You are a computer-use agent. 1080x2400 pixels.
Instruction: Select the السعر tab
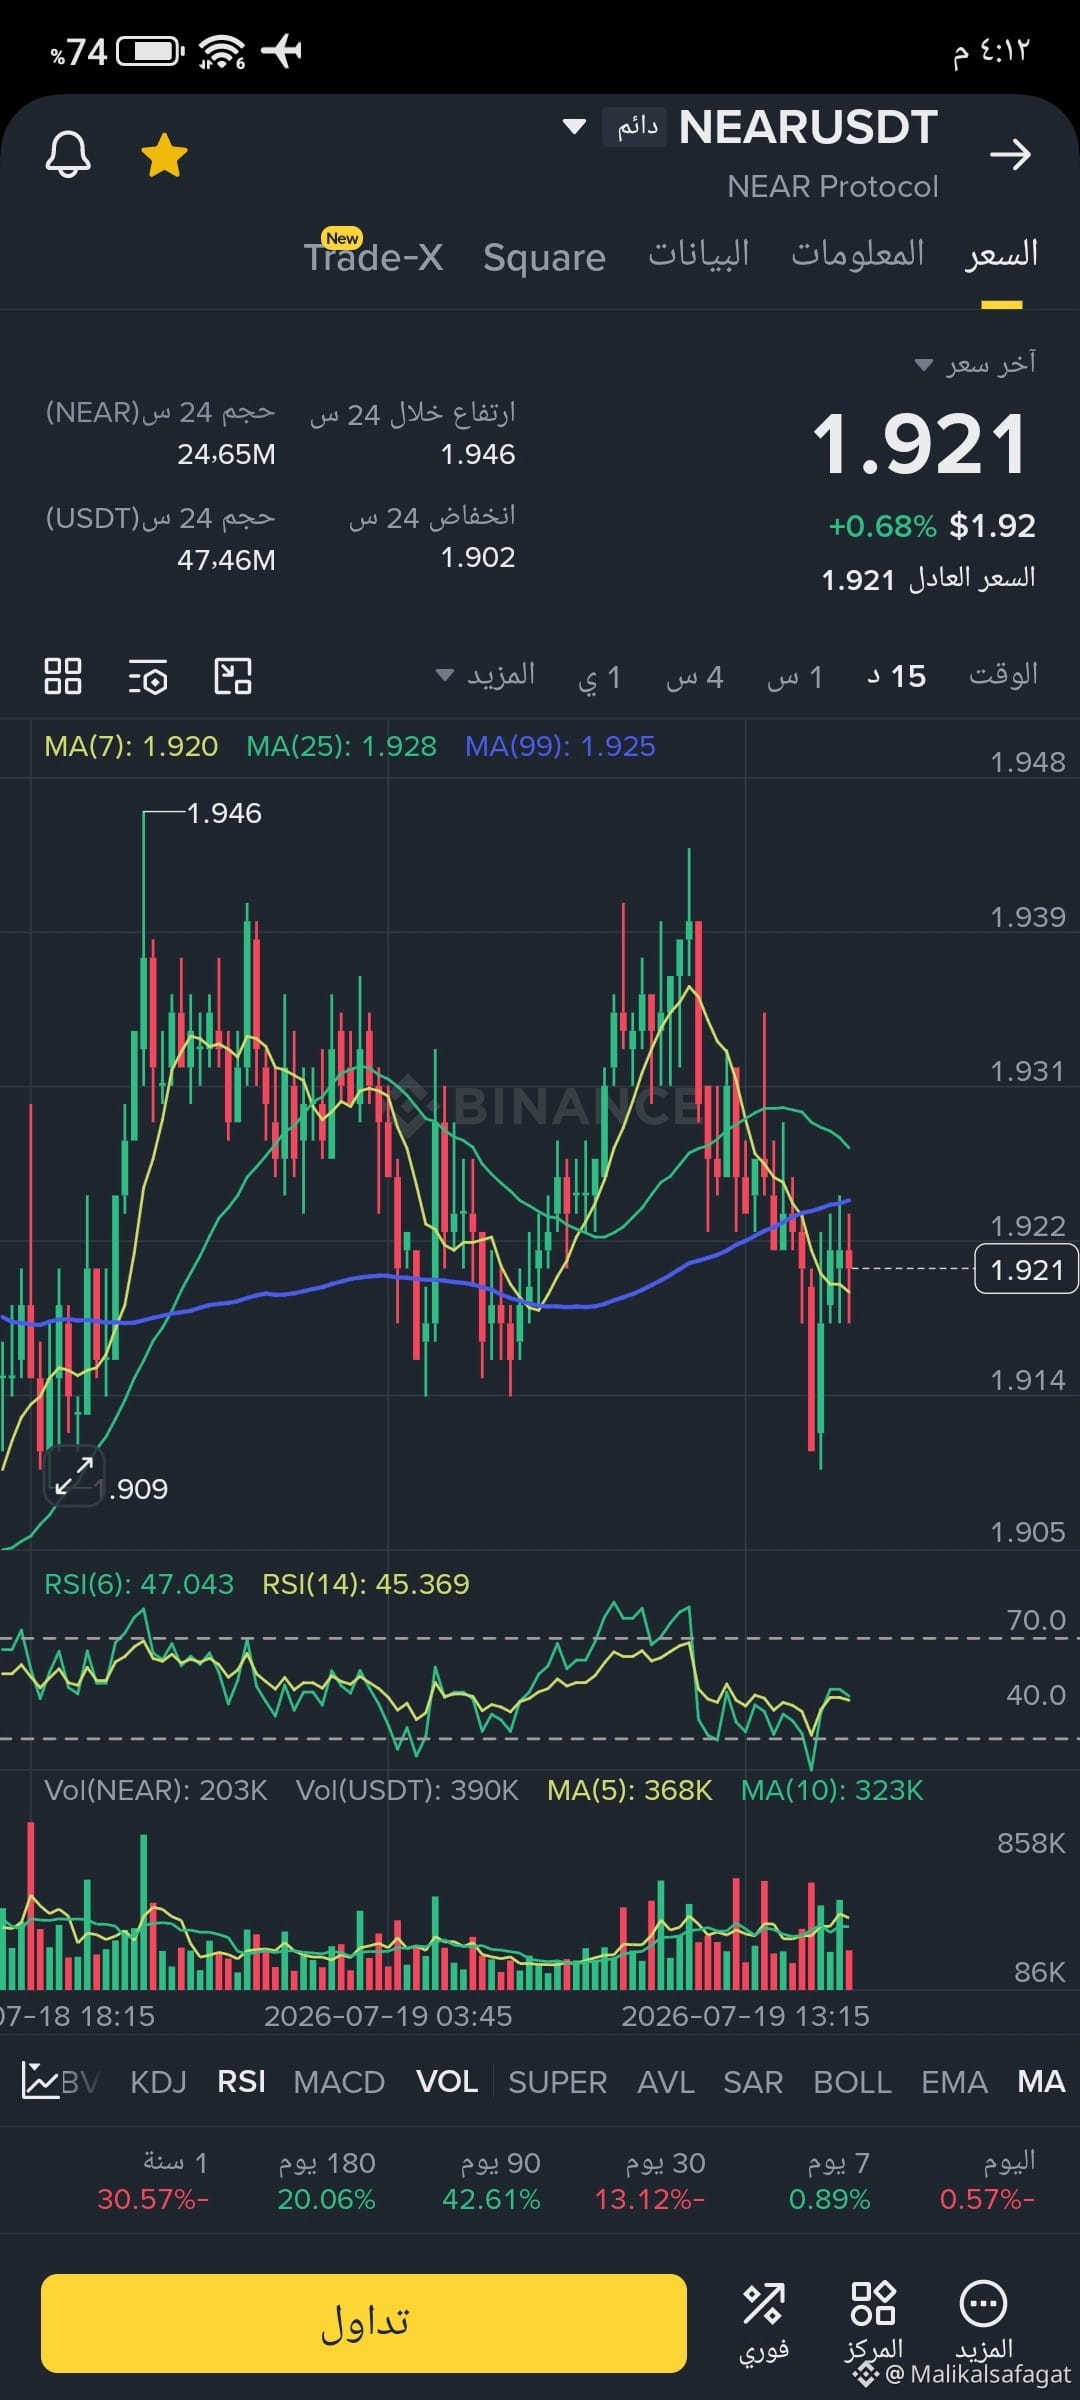[1001, 254]
